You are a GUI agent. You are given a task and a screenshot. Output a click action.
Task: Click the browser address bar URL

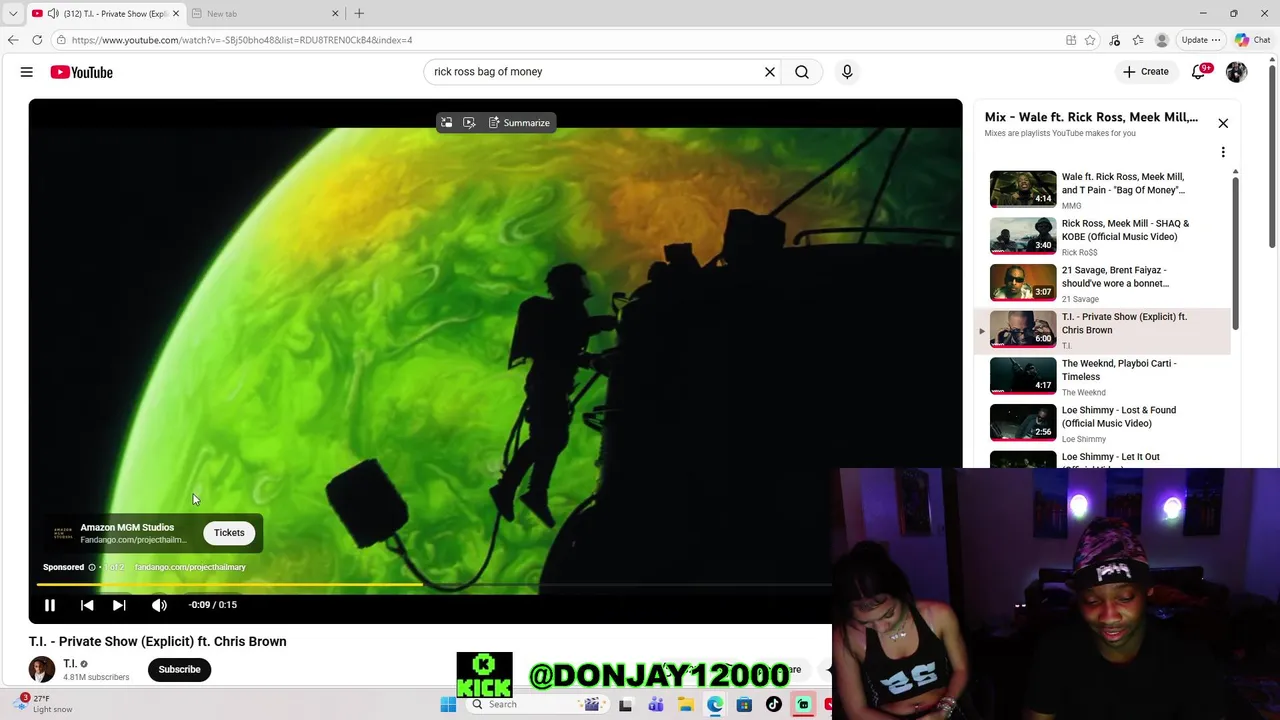(242, 40)
